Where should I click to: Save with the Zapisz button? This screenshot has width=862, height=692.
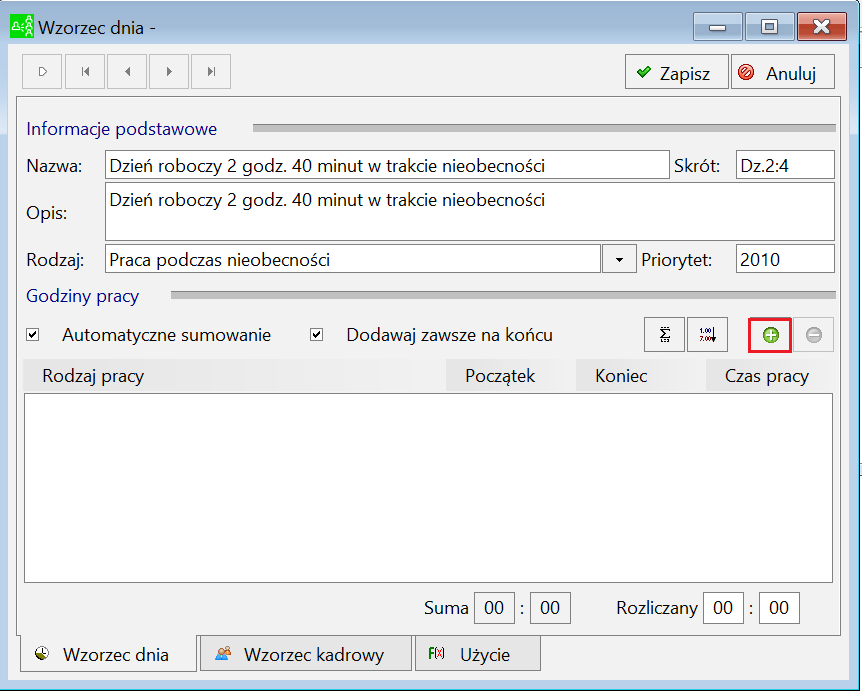tap(677, 72)
